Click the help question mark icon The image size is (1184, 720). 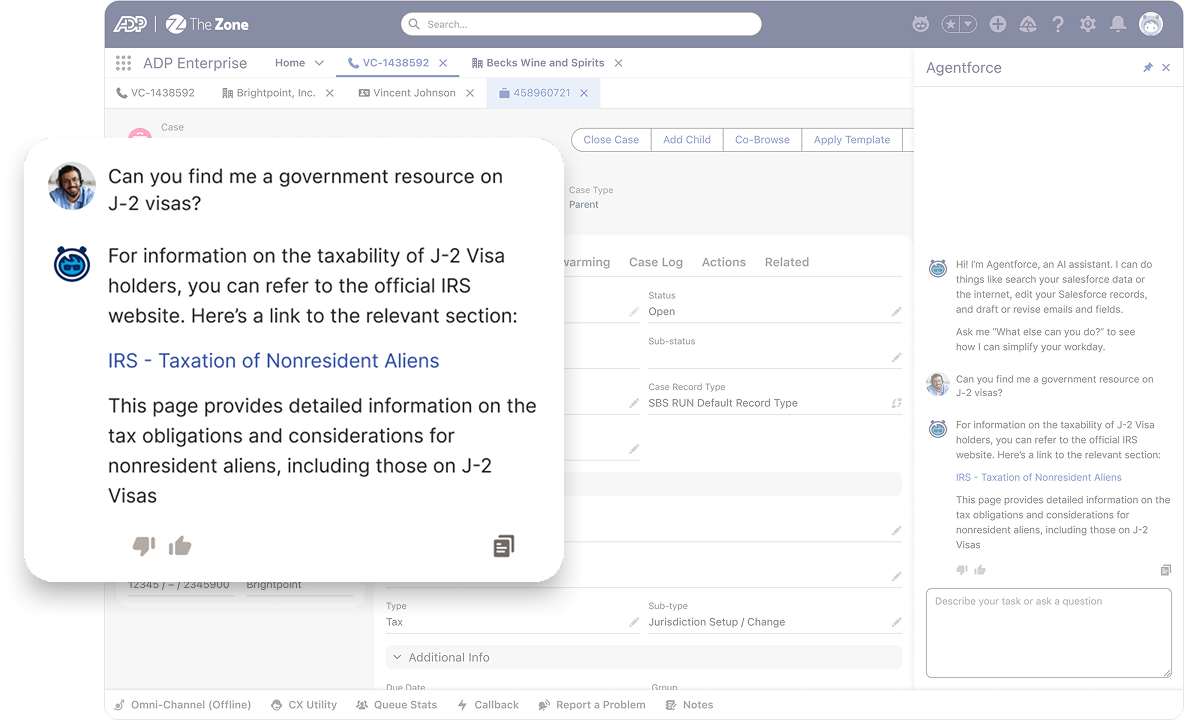(x=1058, y=24)
